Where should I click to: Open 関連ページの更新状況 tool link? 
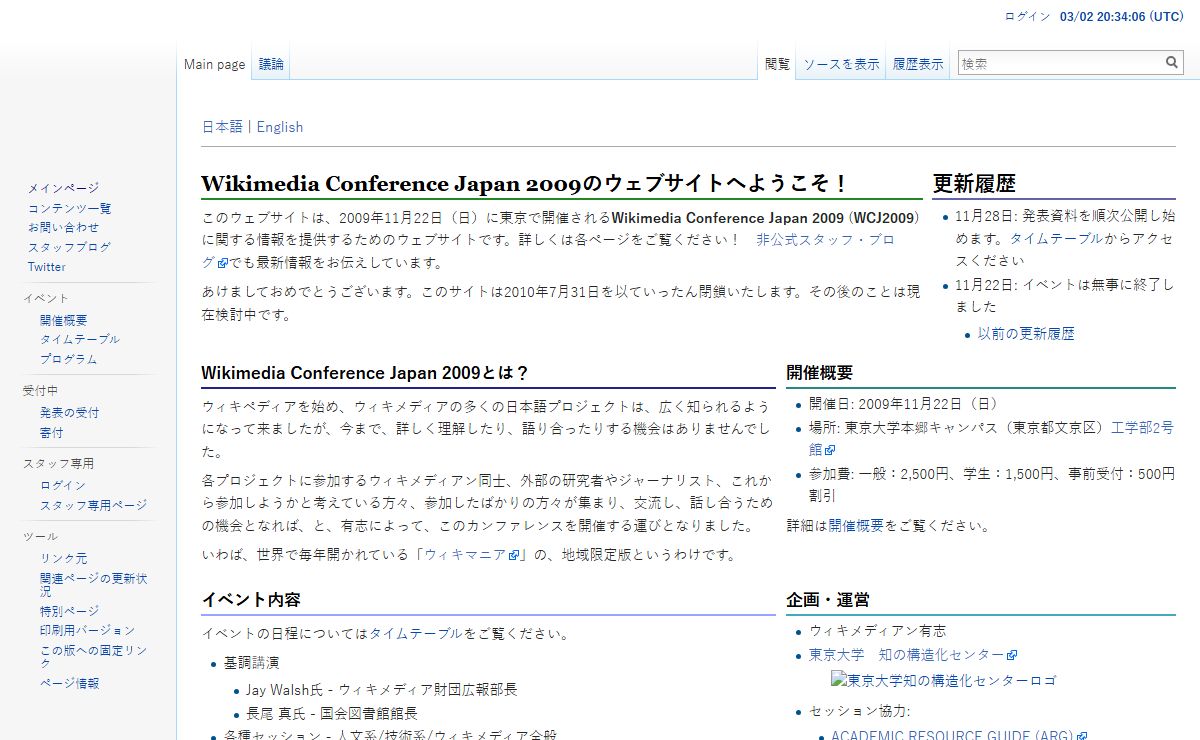pos(94,584)
